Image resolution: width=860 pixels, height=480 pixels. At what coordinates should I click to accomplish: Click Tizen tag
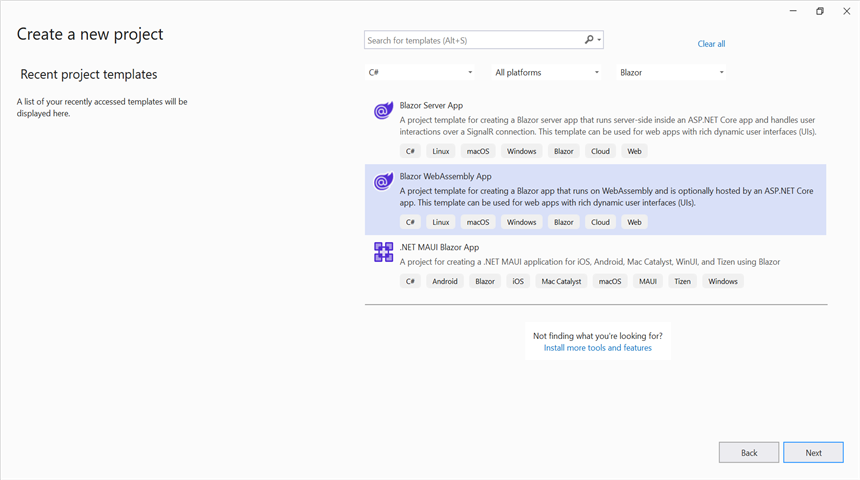pos(682,281)
